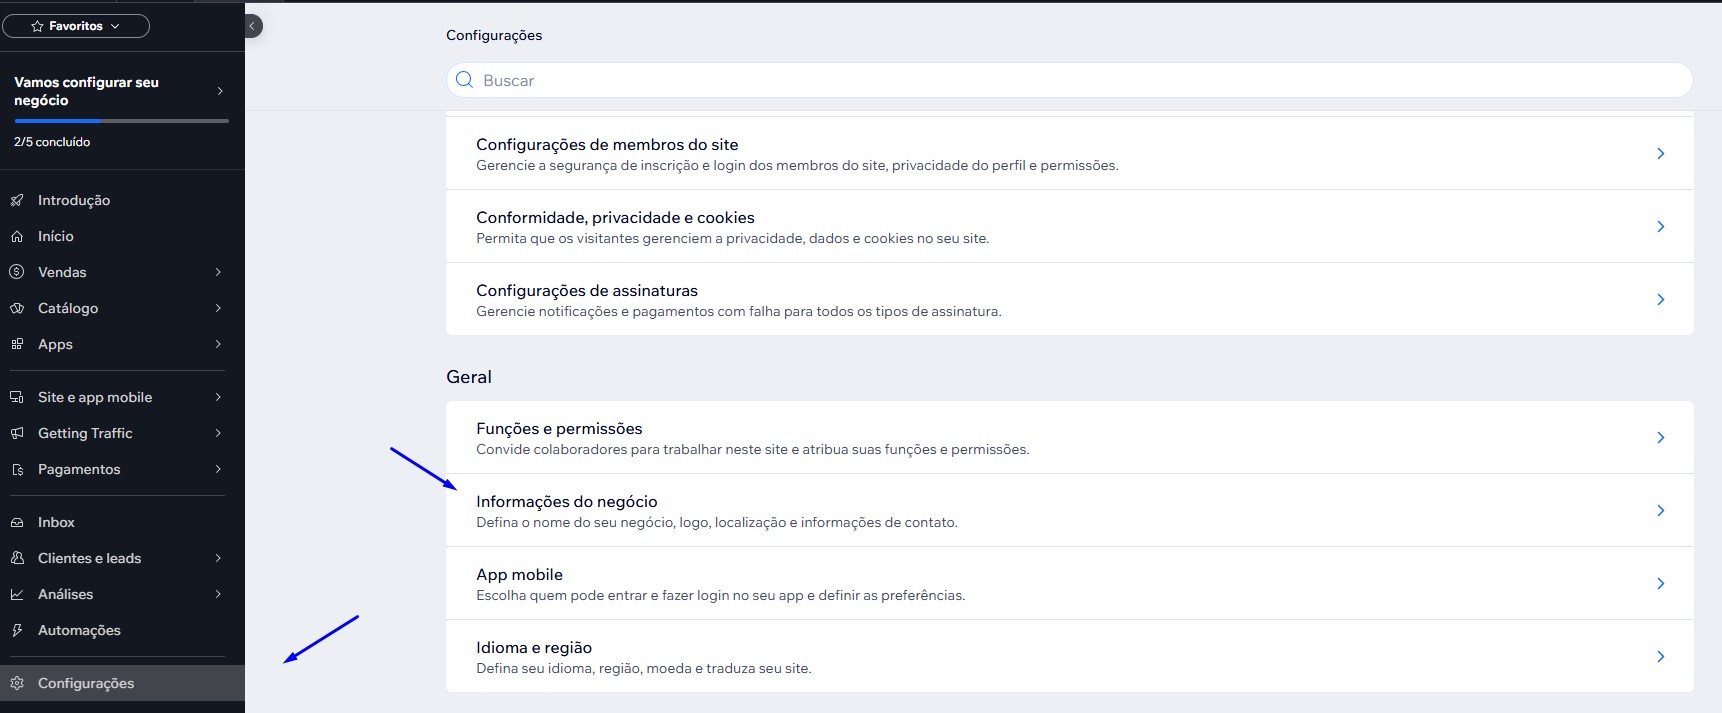Click the Apps grid icon
Viewport: 1722px width, 713px height.
point(17,344)
